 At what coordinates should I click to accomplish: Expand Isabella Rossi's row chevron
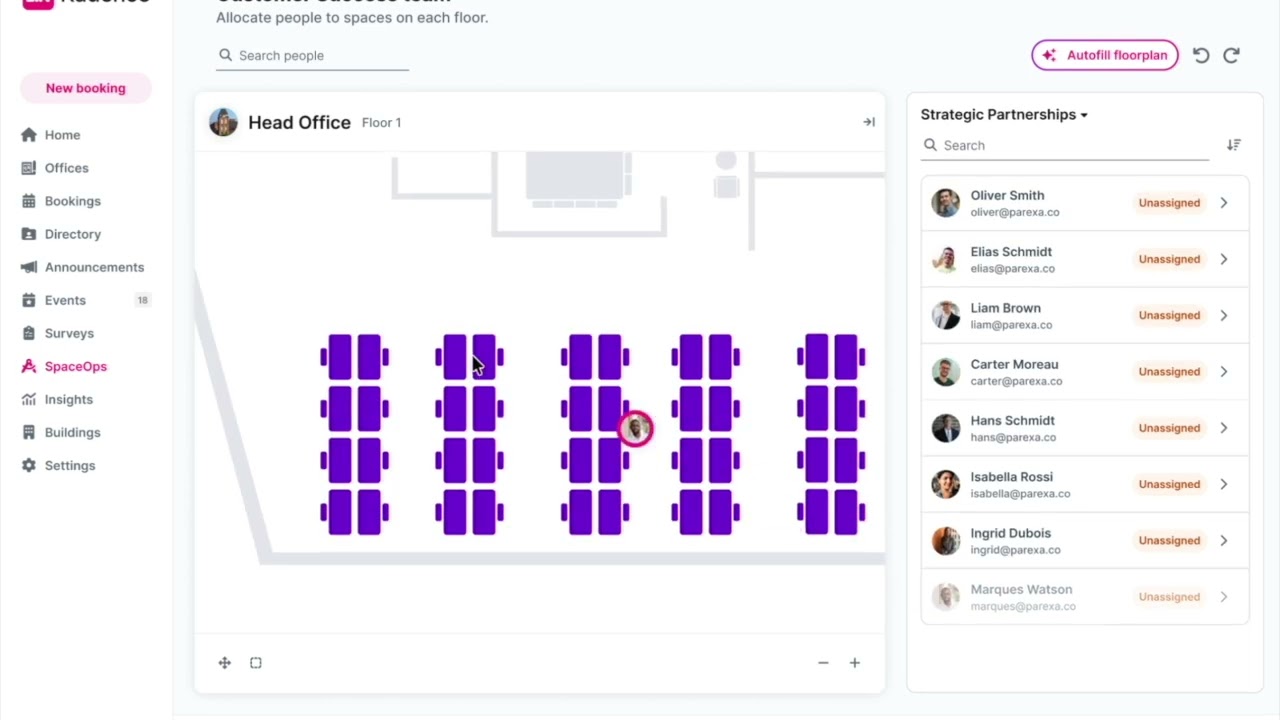tap(1223, 484)
